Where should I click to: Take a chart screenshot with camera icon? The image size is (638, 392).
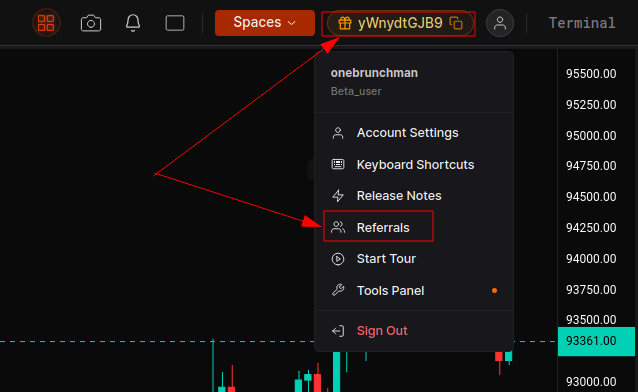coord(91,23)
